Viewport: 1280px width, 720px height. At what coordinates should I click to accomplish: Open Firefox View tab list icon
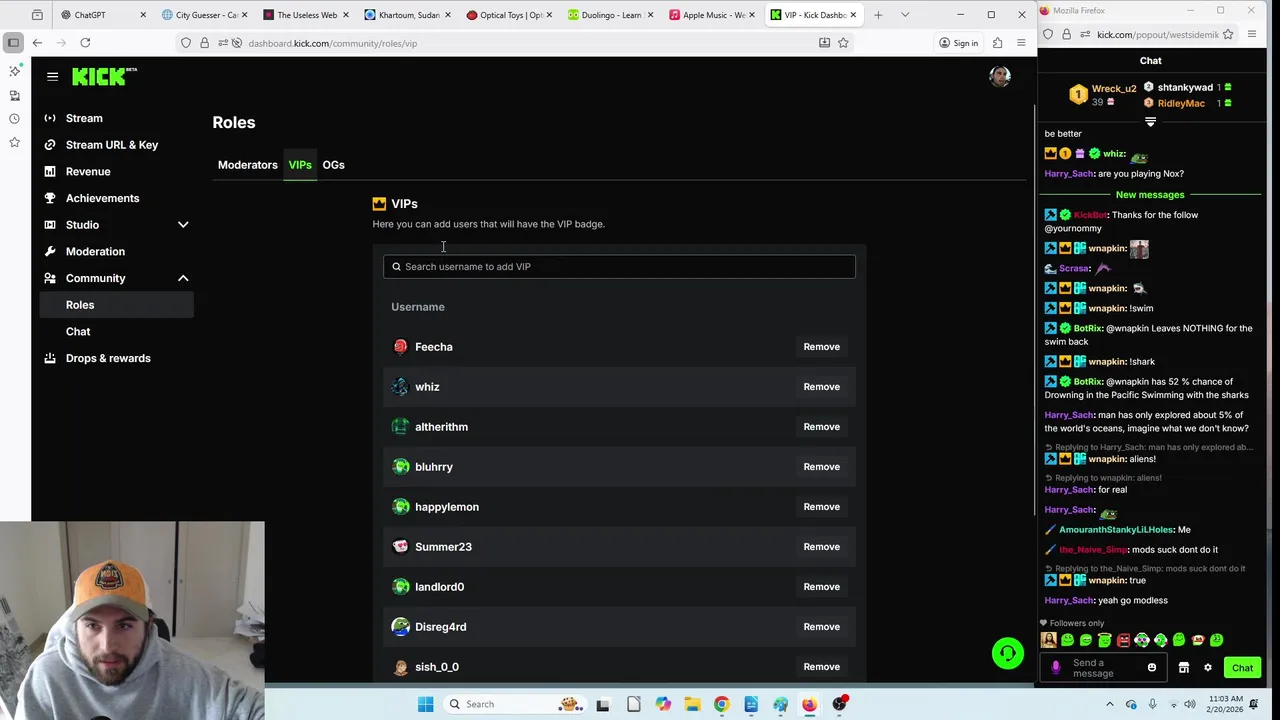pyautogui.click(x=37, y=15)
